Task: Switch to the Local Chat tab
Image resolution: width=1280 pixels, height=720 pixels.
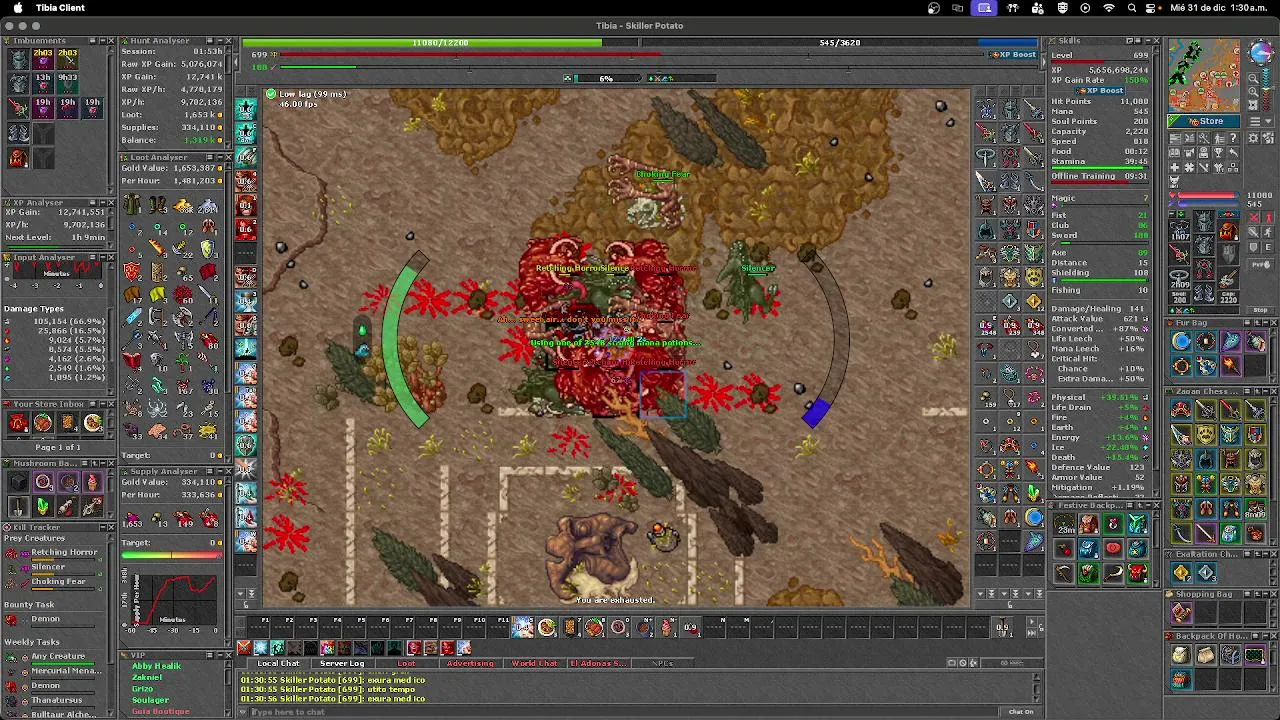Action: [x=279, y=663]
